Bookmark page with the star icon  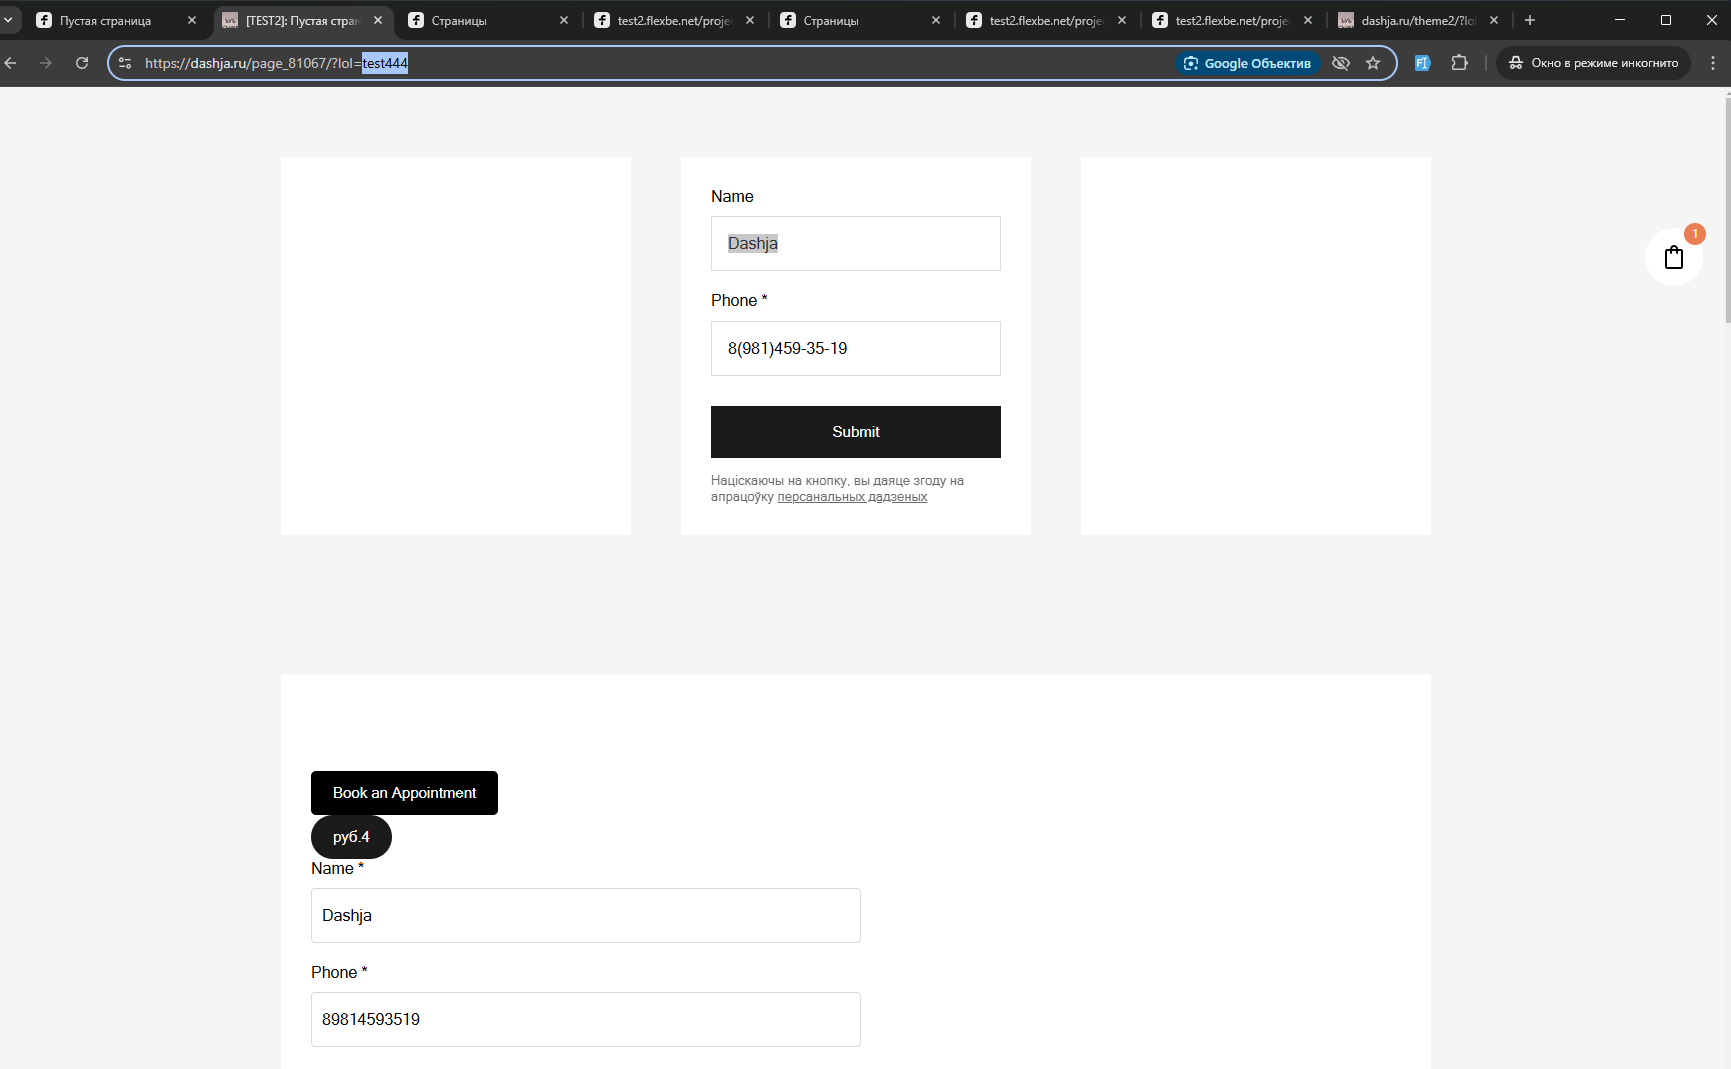(x=1373, y=63)
